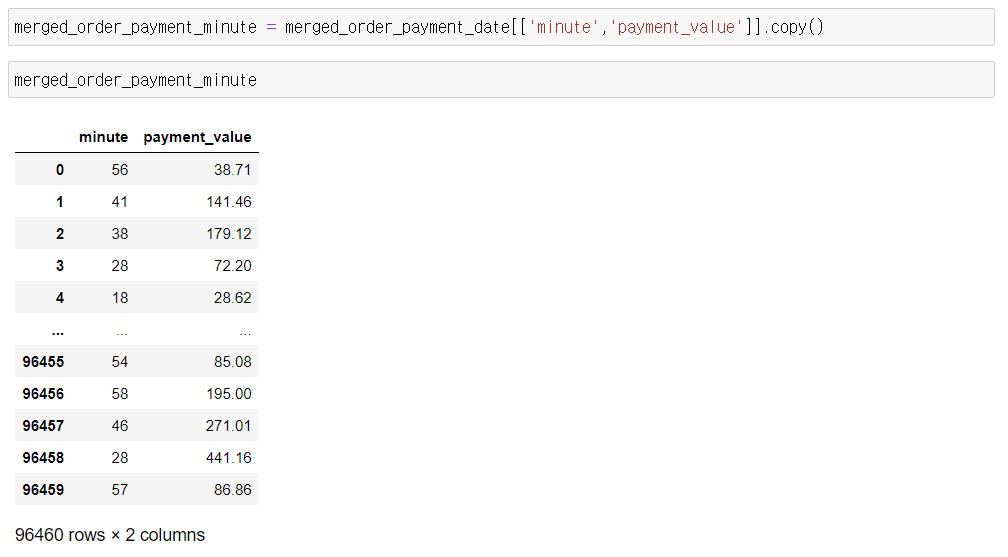Select payment value 72.20
The height and width of the screenshot is (557, 1008).
click(x=233, y=266)
